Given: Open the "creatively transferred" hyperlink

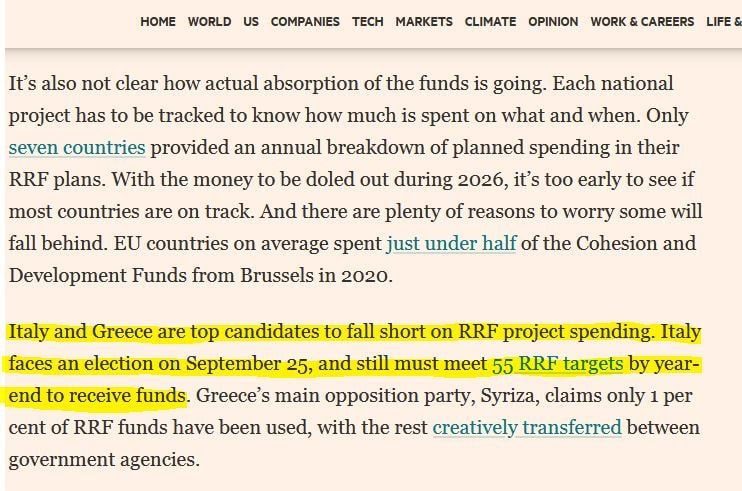Looking at the screenshot, I should tap(527, 428).
